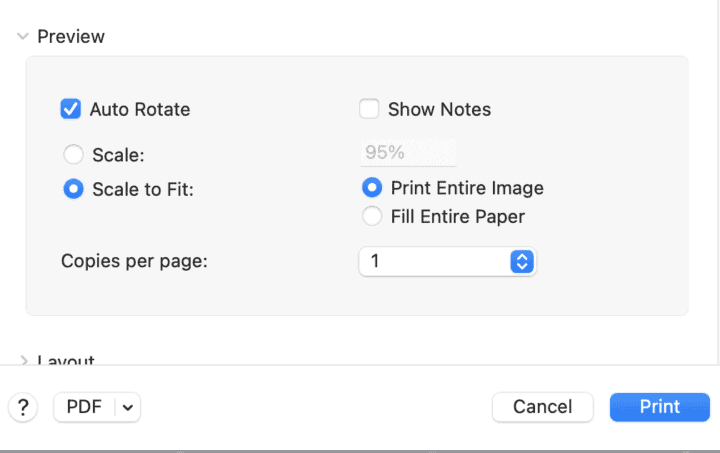Enable the Show Notes checkbox
720x453 pixels.
[x=370, y=109]
